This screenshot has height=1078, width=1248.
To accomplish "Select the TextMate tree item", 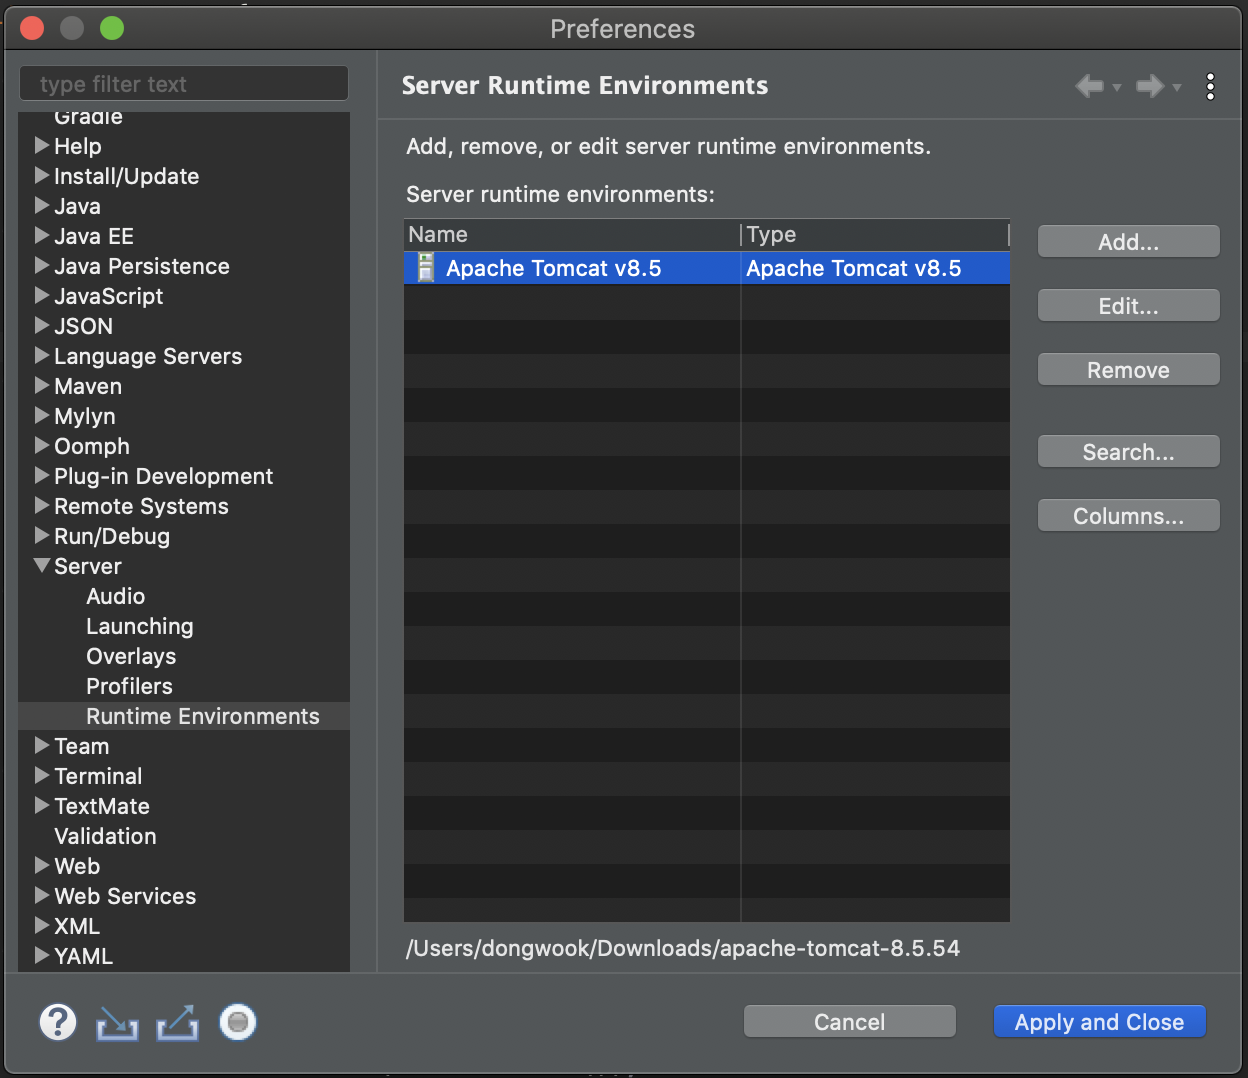I will click(x=102, y=806).
